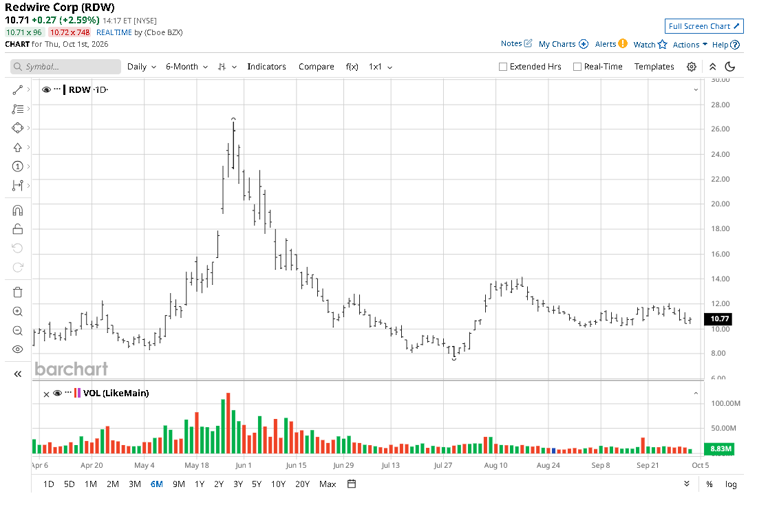Collapse the volume pane chevron

(696, 393)
